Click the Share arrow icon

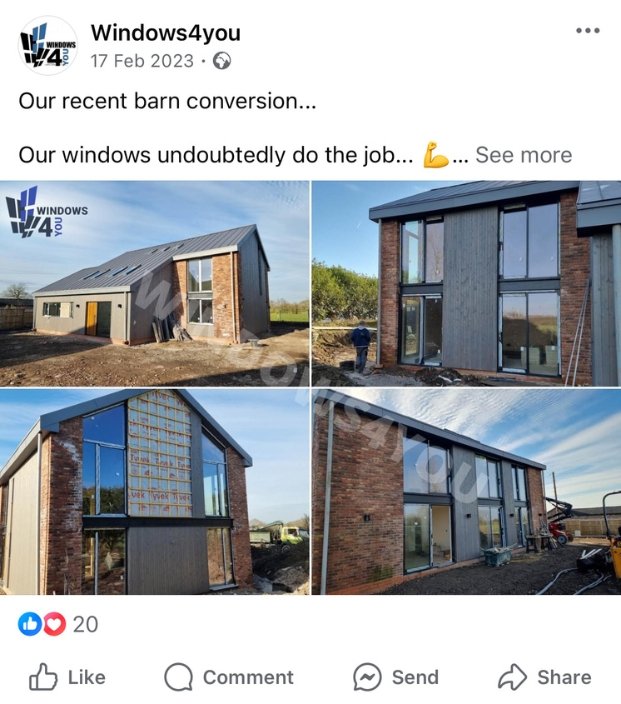tap(512, 677)
